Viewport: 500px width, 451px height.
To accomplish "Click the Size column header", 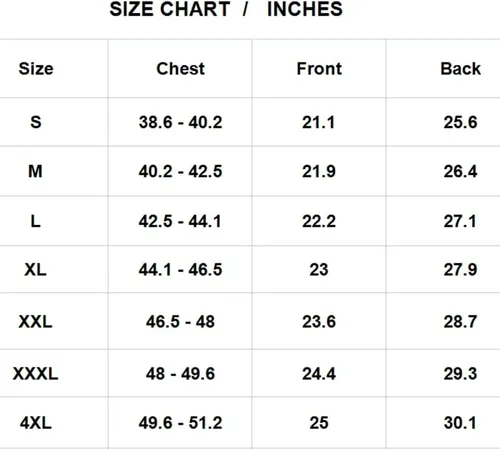I will coord(36,69).
